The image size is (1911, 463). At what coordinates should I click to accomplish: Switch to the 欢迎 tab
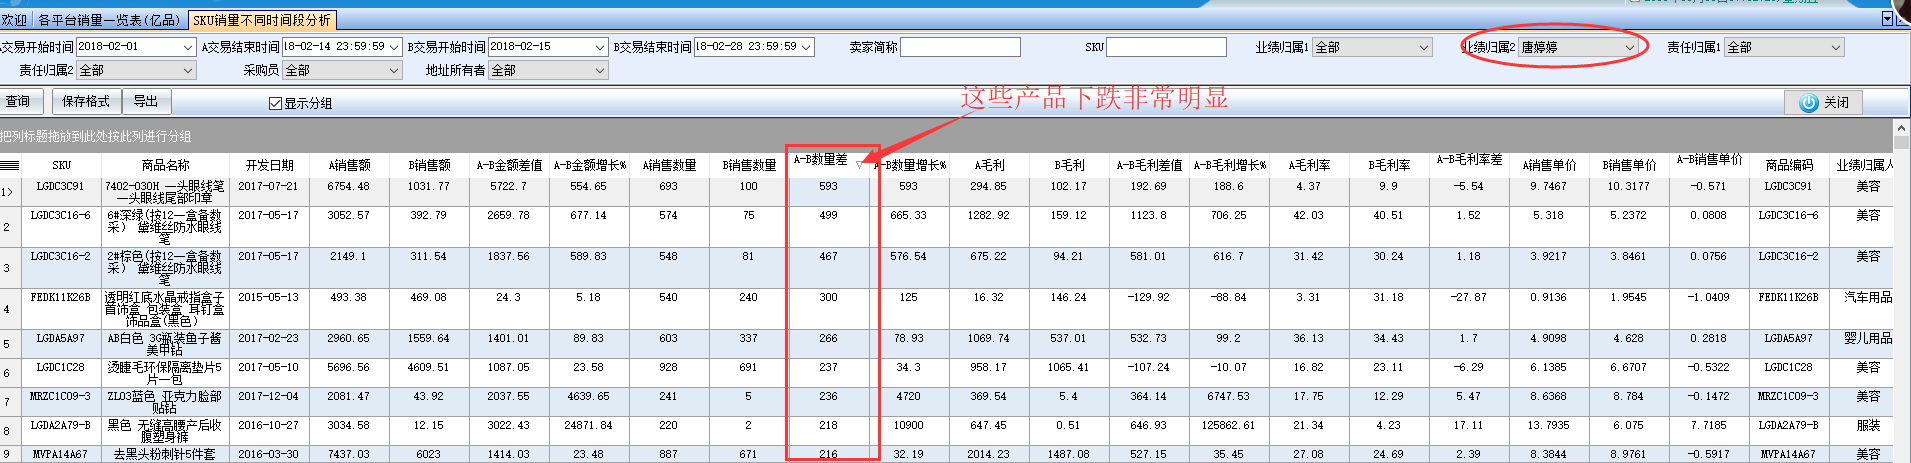[15, 20]
